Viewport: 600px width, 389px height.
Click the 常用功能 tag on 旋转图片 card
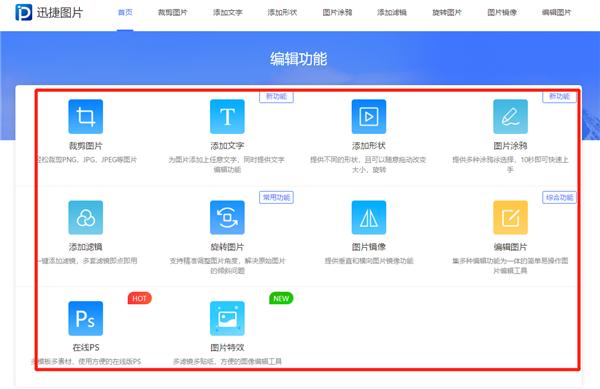click(x=276, y=197)
